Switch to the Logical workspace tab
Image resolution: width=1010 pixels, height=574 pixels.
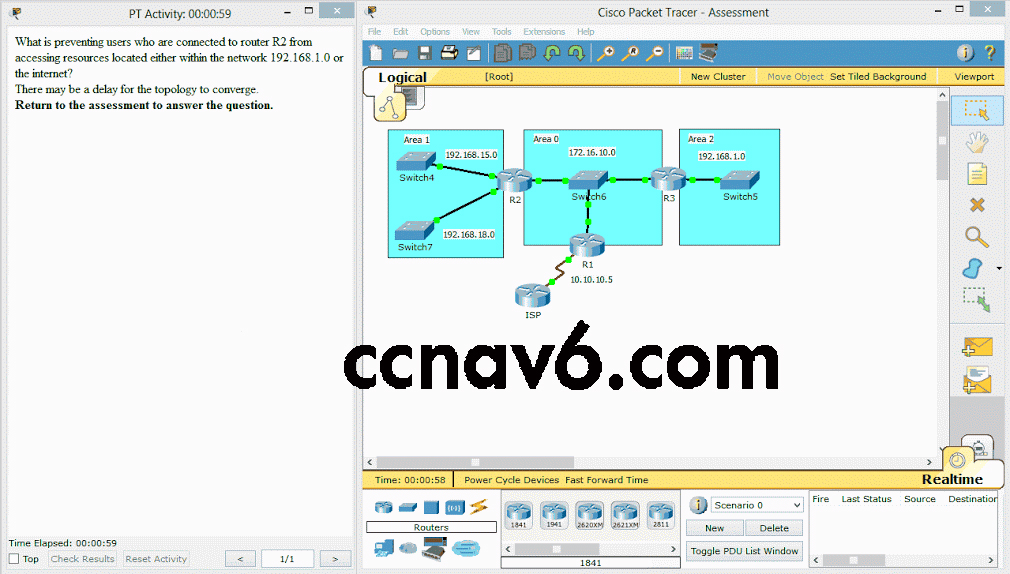tap(402, 77)
